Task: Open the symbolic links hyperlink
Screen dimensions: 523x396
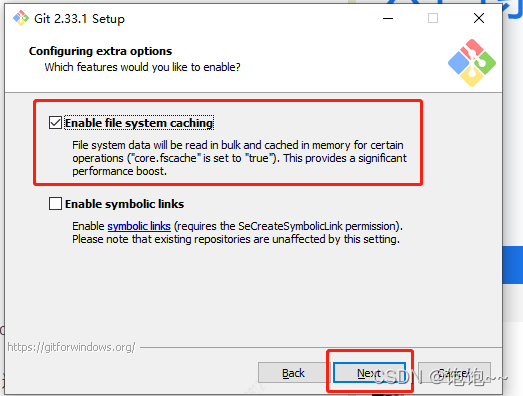Action: pyautogui.click(x=139, y=226)
